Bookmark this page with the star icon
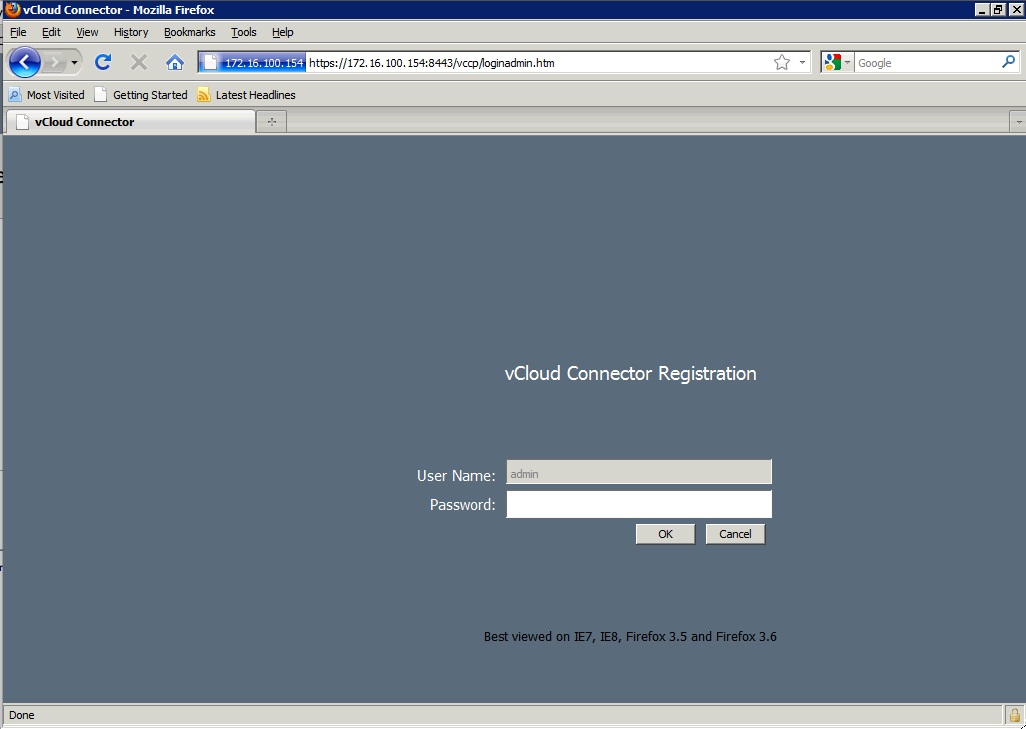 coord(781,63)
